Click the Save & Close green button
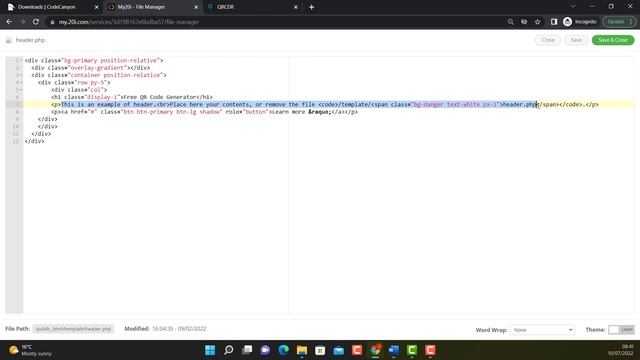 [x=613, y=40]
